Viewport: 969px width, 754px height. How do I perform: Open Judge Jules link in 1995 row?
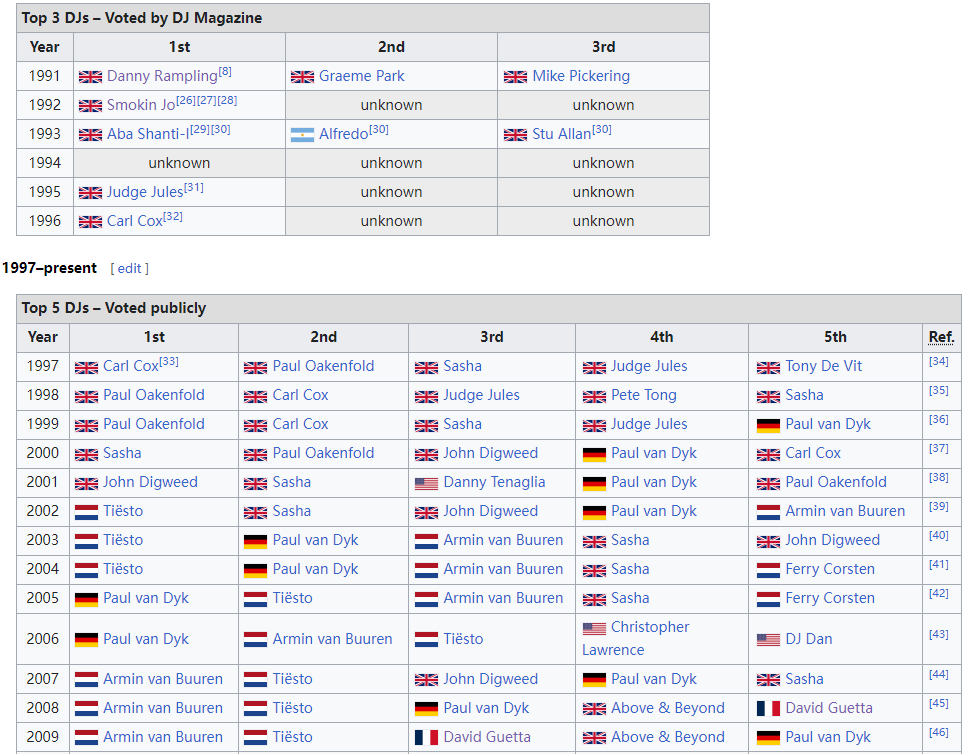pos(145,192)
